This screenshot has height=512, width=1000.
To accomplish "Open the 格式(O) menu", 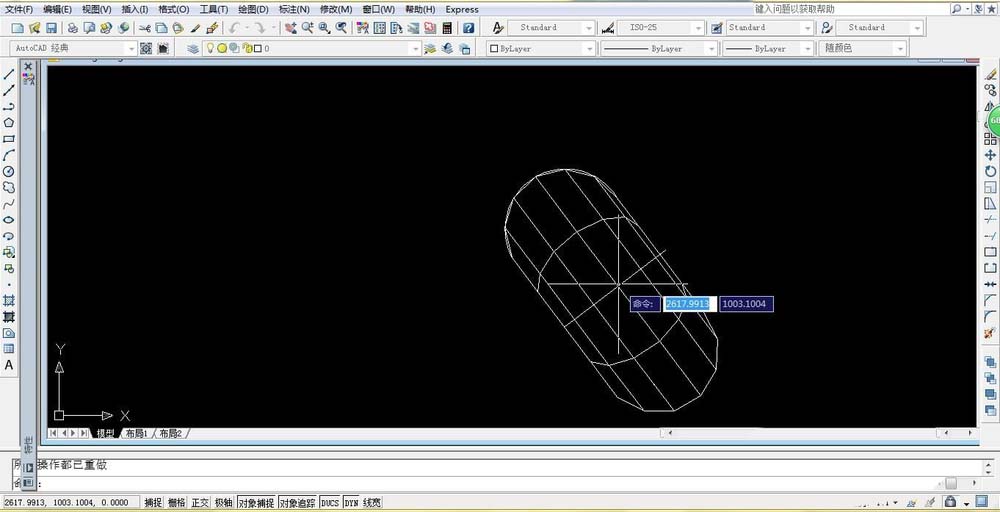I will coord(174,10).
